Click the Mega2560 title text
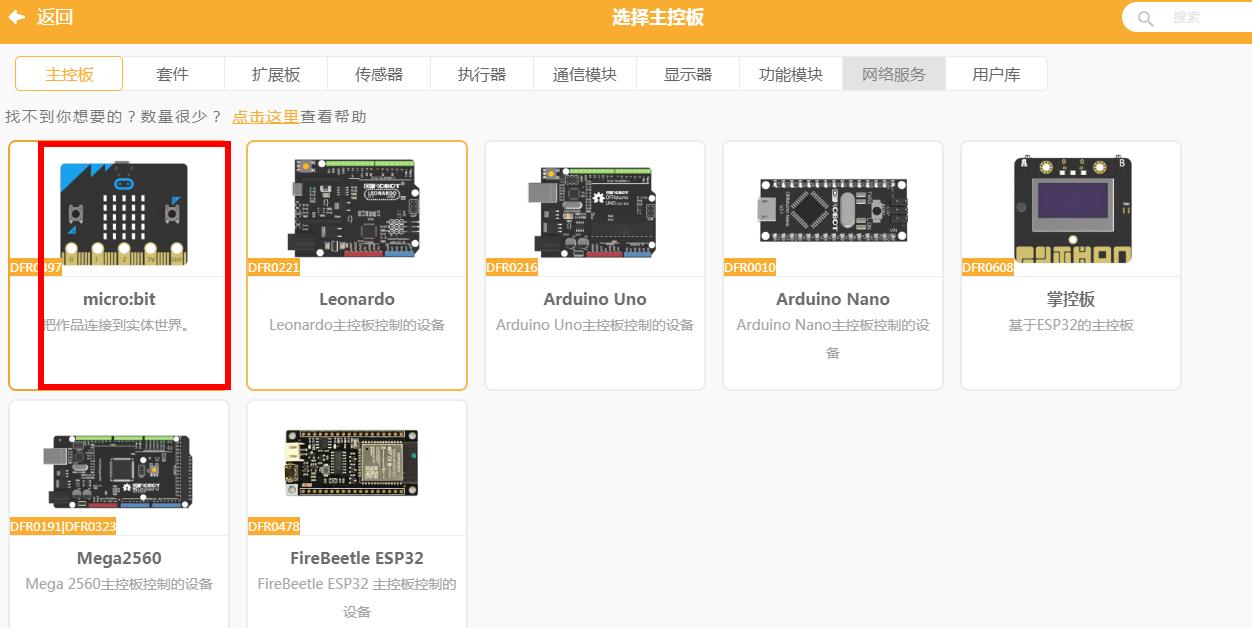 pyautogui.click(x=119, y=558)
